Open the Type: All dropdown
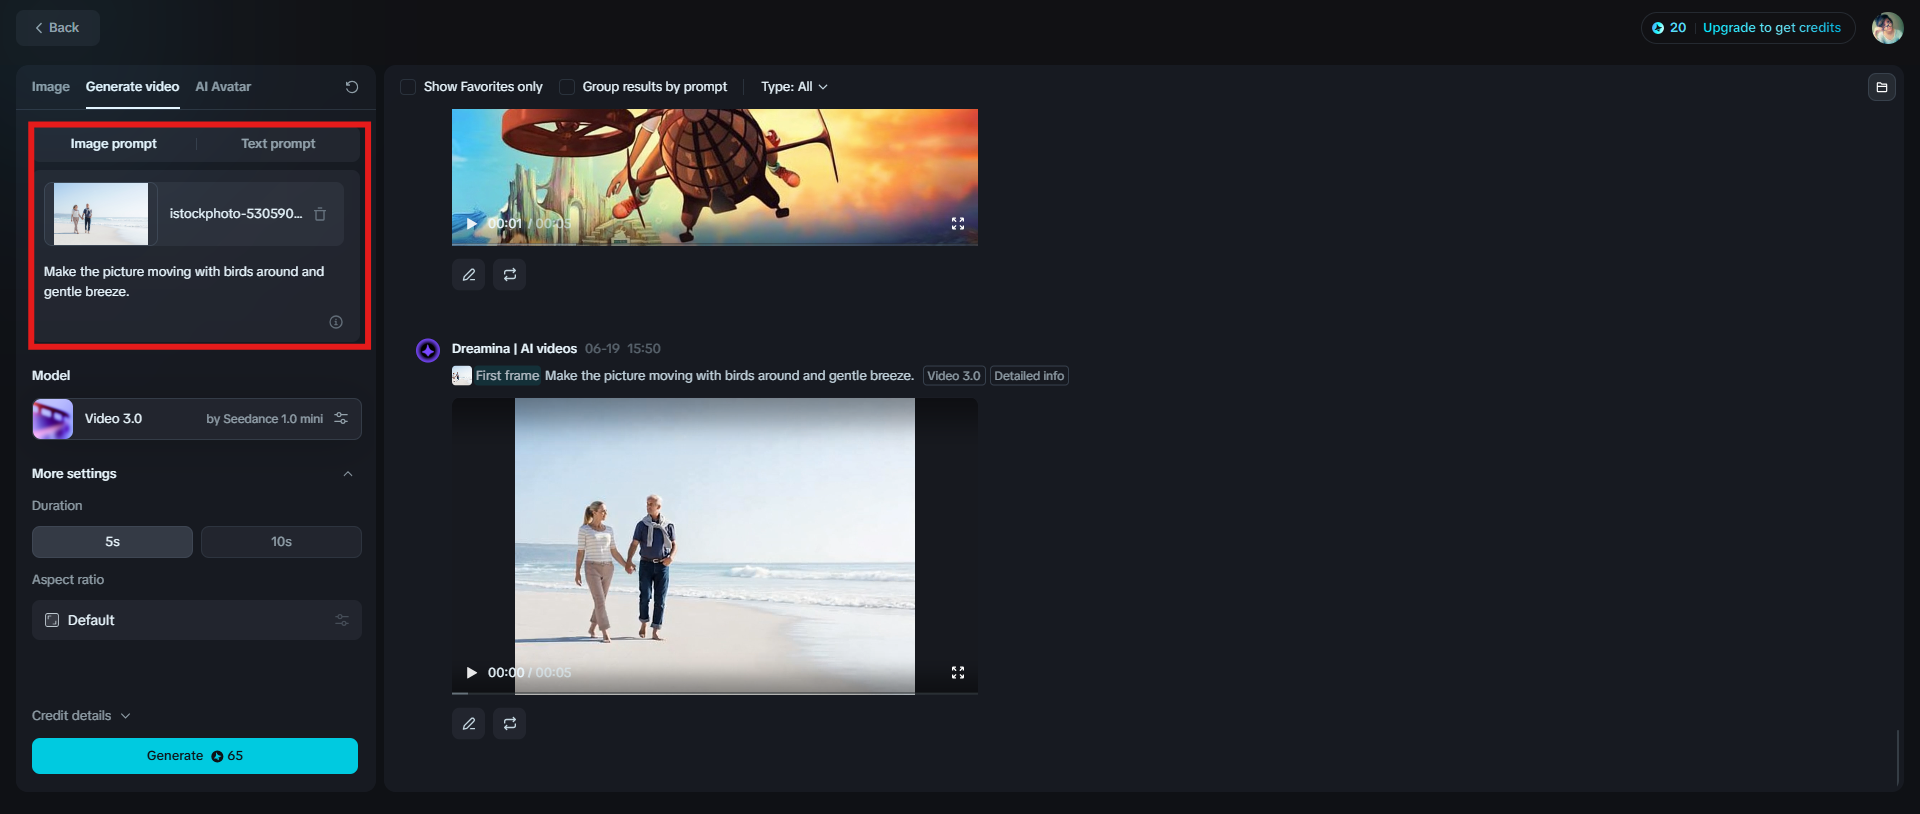 pyautogui.click(x=794, y=87)
